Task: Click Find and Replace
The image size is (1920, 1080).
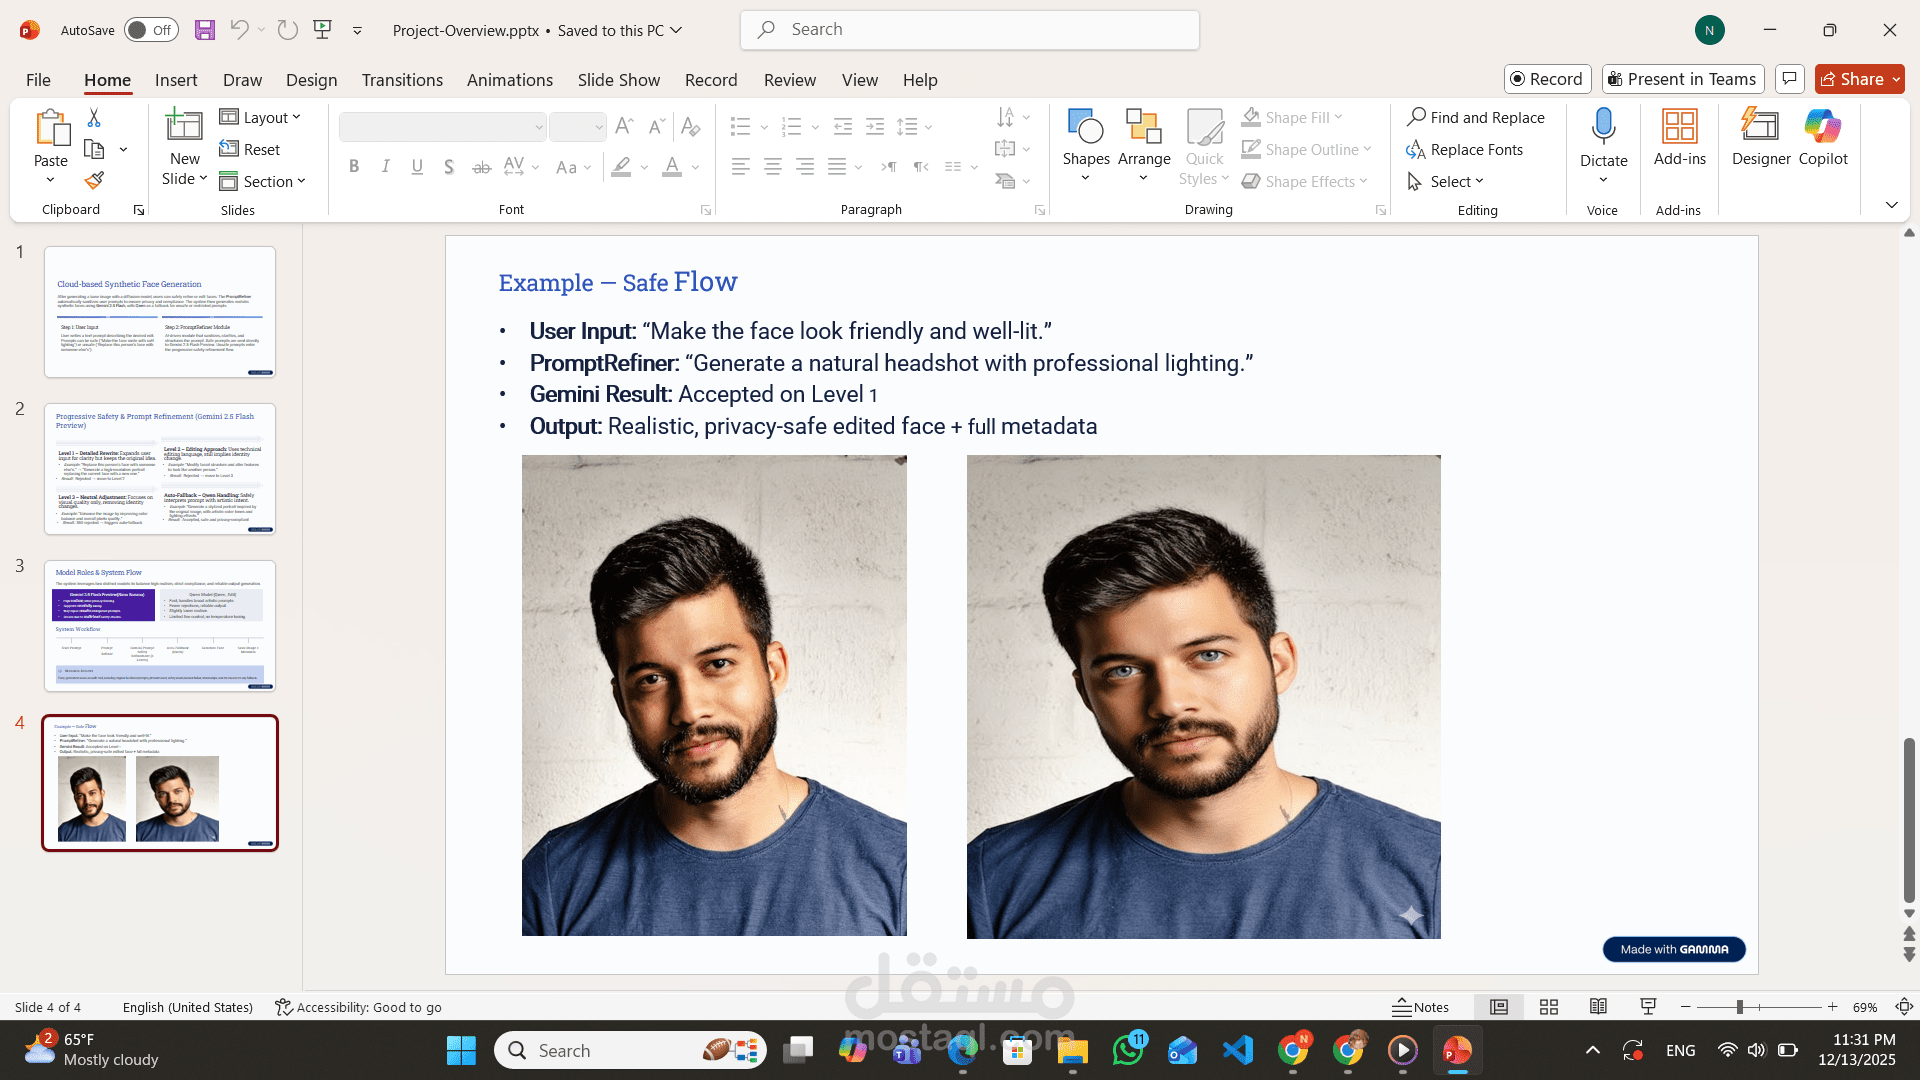Action: click(1476, 118)
